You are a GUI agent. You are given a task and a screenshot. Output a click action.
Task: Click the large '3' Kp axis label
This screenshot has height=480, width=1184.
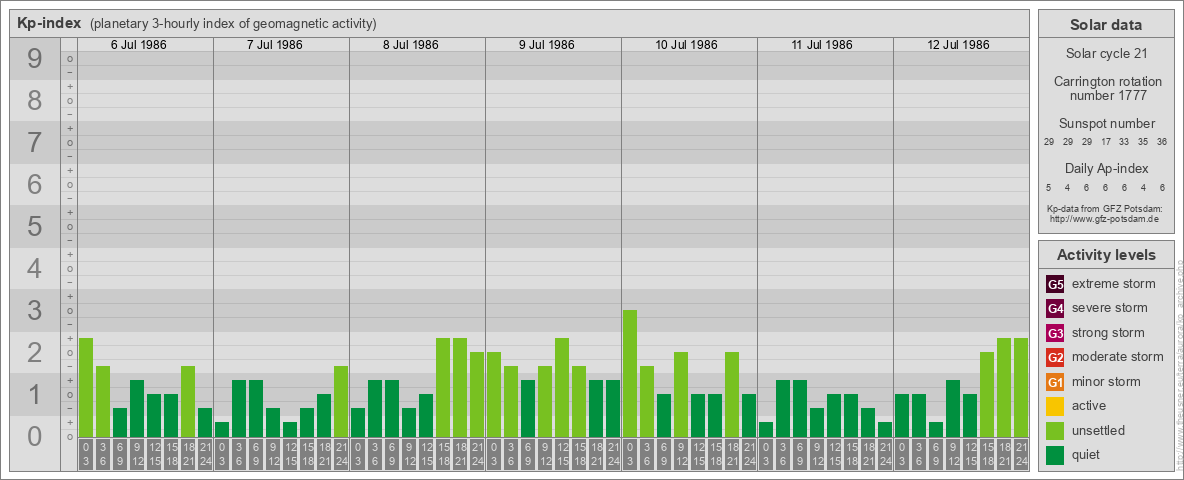(x=35, y=310)
